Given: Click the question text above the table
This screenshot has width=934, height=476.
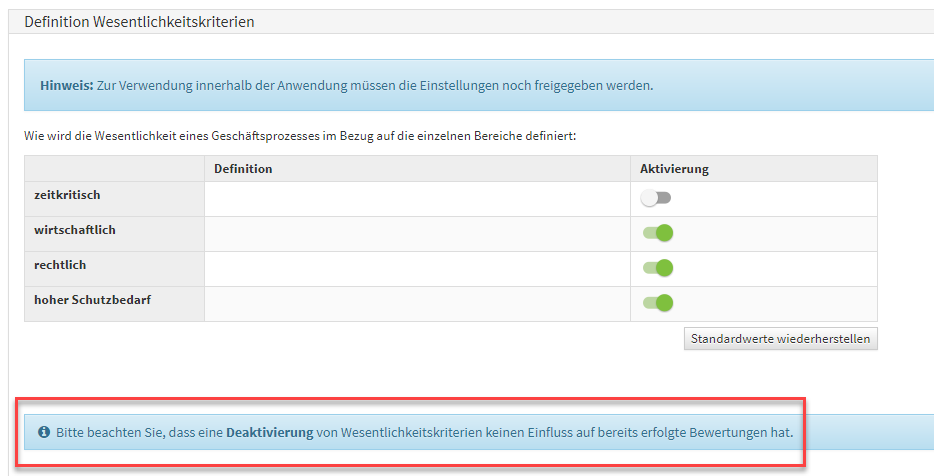Looking at the screenshot, I should click(x=299, y=135).
